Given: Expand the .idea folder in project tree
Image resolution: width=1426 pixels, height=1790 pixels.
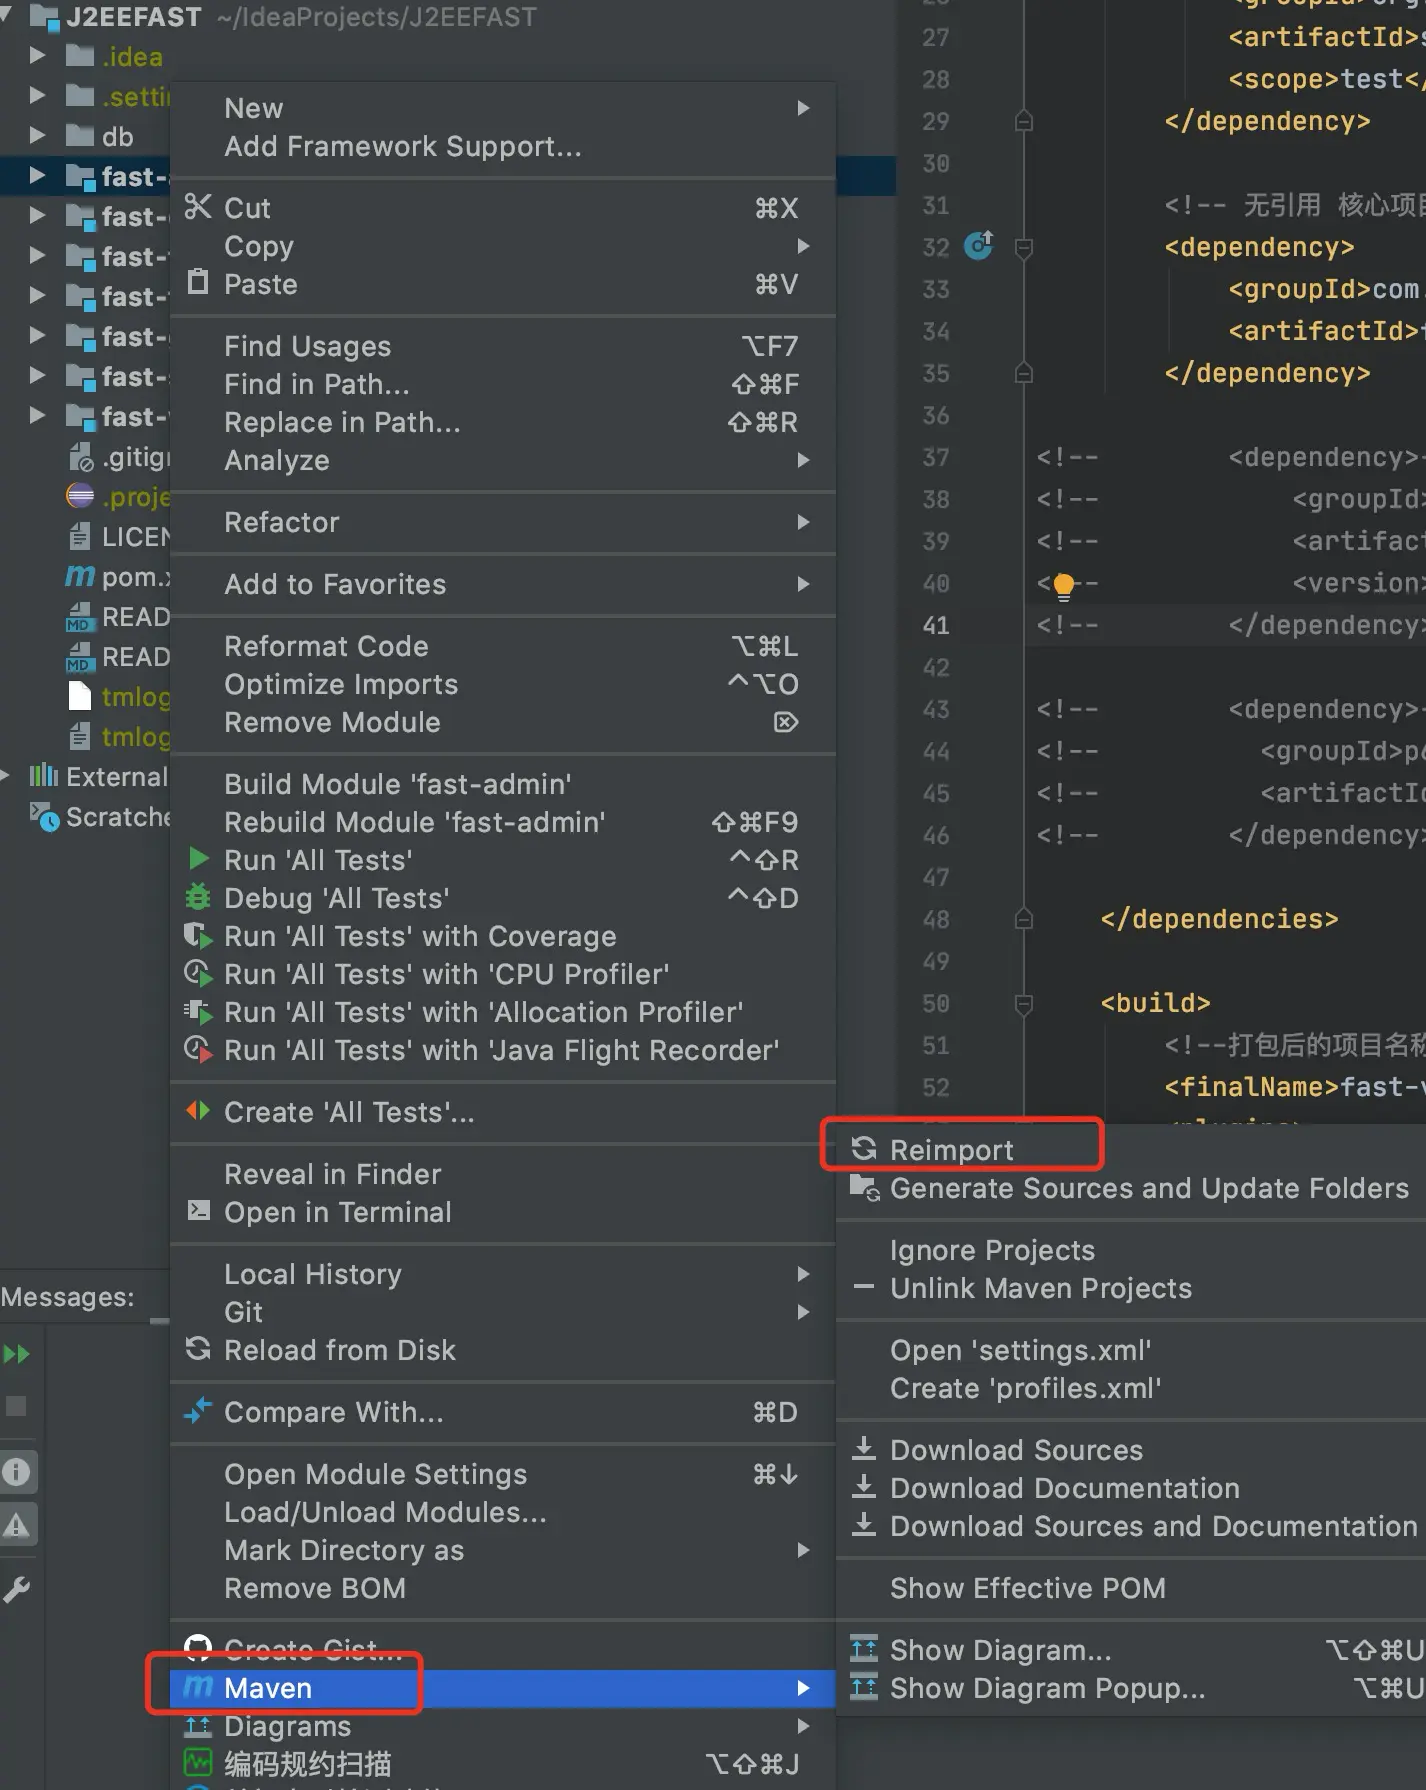Looking at the screenshot, I should 37,56.
